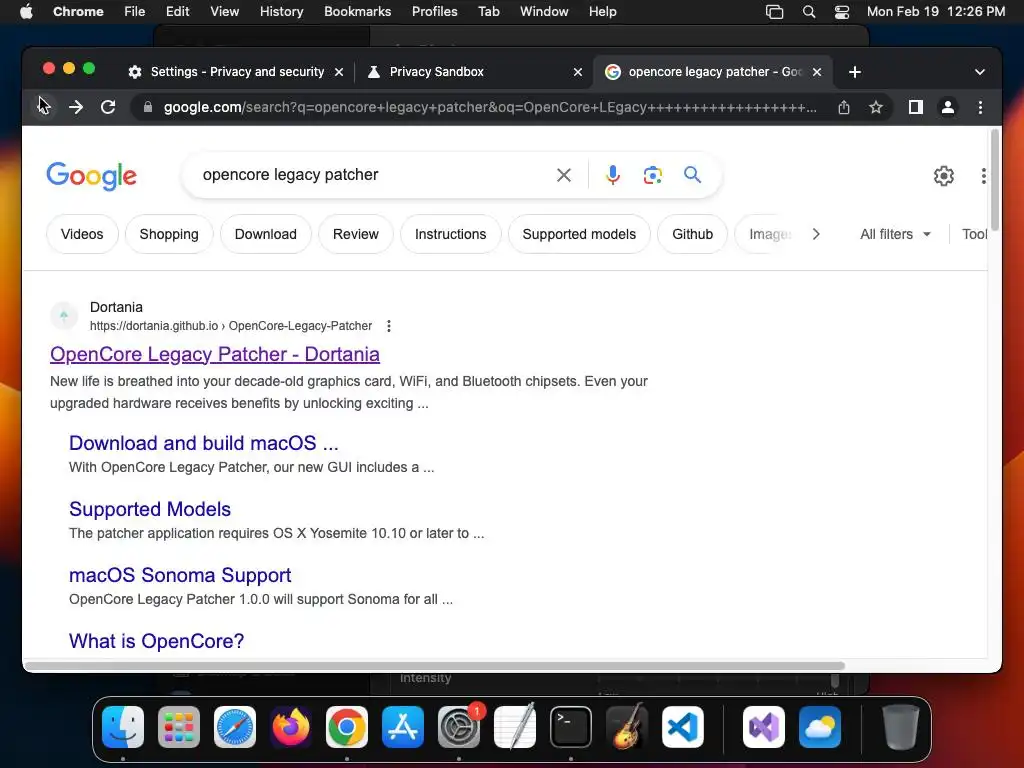The height and width of the screenshot is (768, 1024).
Task: Open Chrome side panel
Action: [x=916, y=107]
